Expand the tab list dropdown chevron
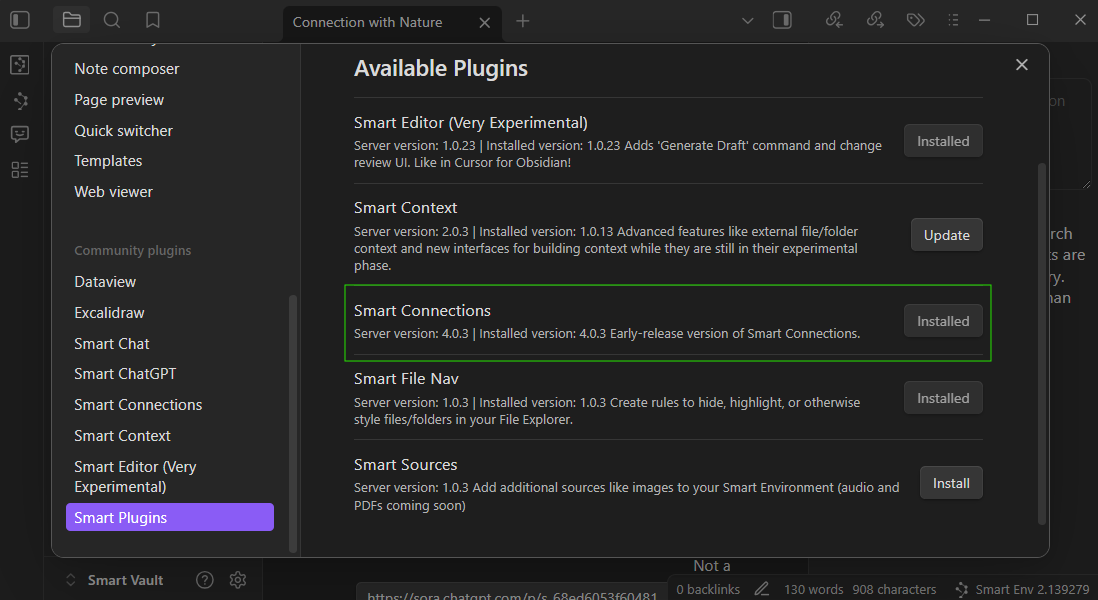Viewport: 1098px width, 600px height. coord(747,20)
